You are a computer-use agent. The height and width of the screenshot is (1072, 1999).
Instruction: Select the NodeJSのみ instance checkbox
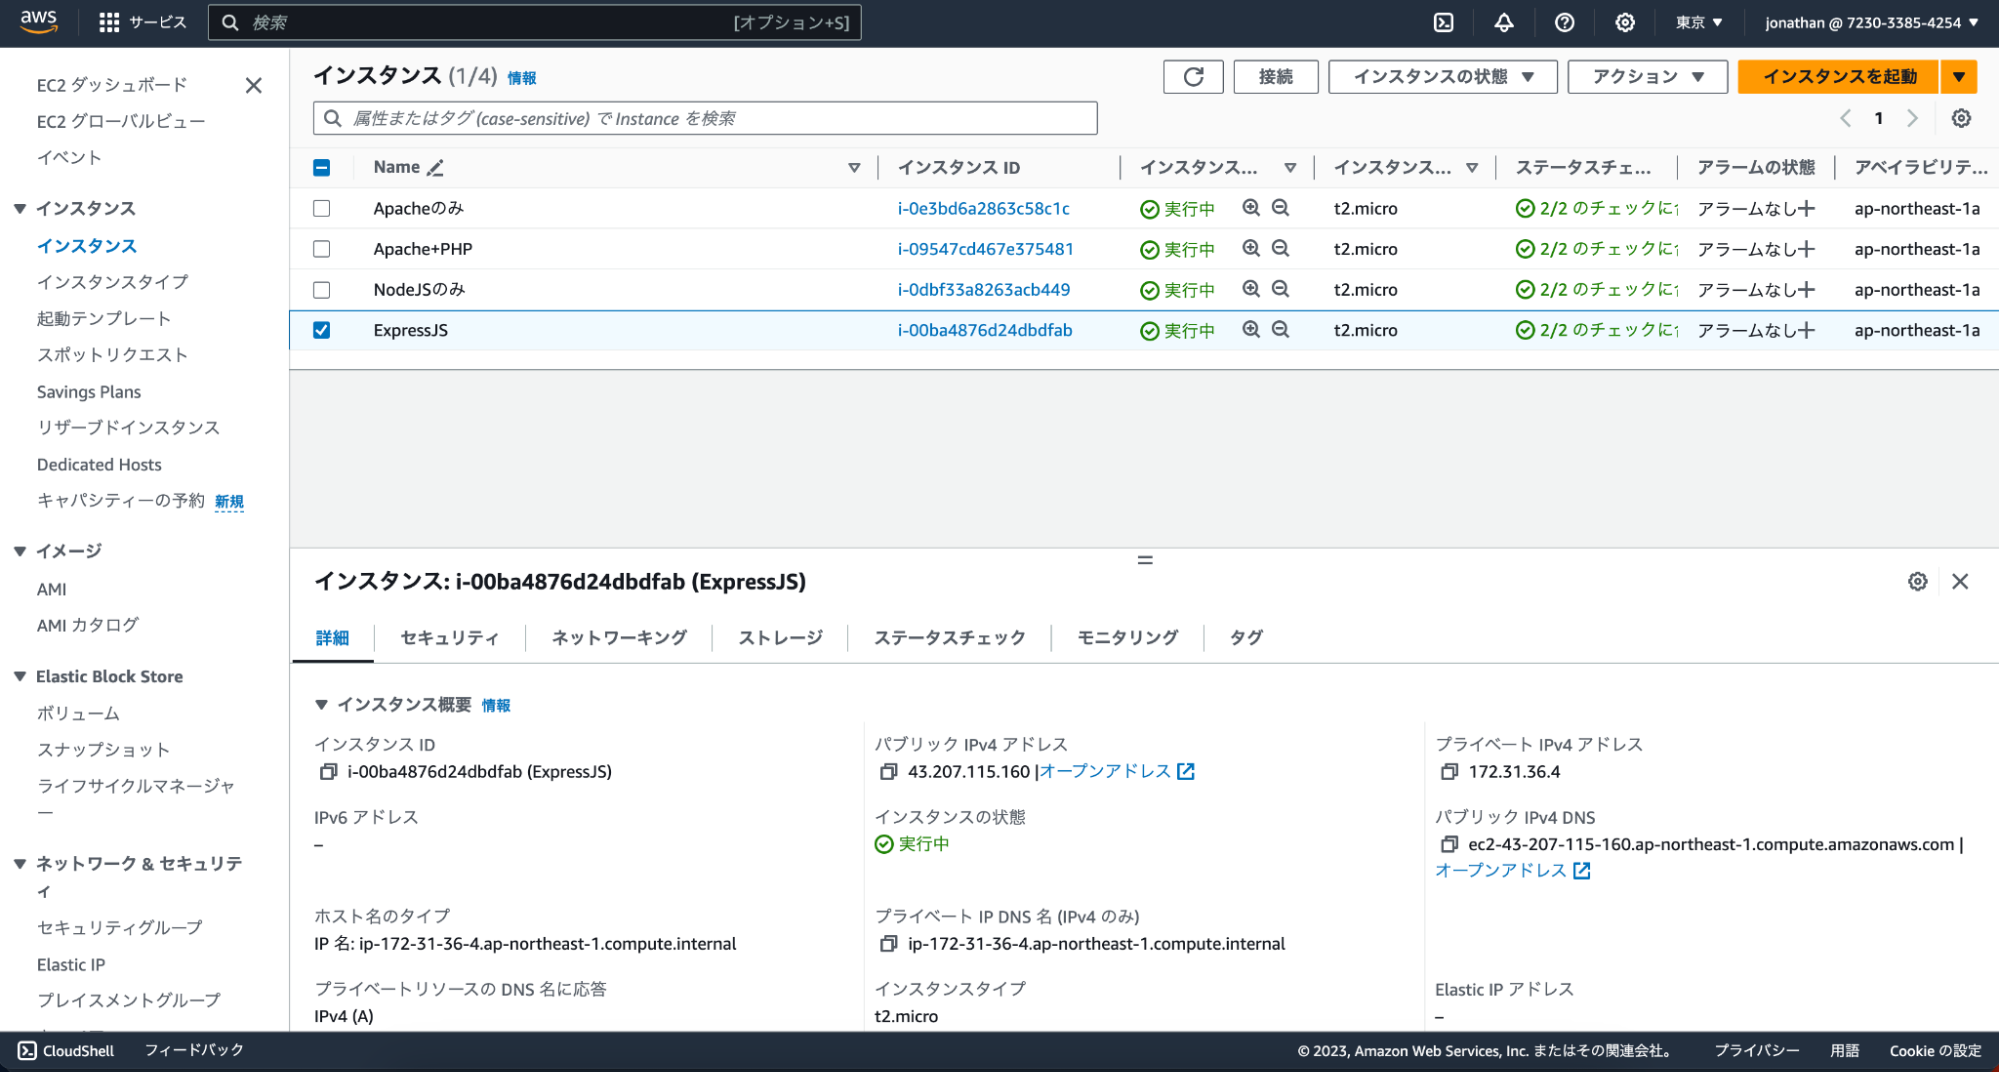pyautogui.click(x=321, y=290)
